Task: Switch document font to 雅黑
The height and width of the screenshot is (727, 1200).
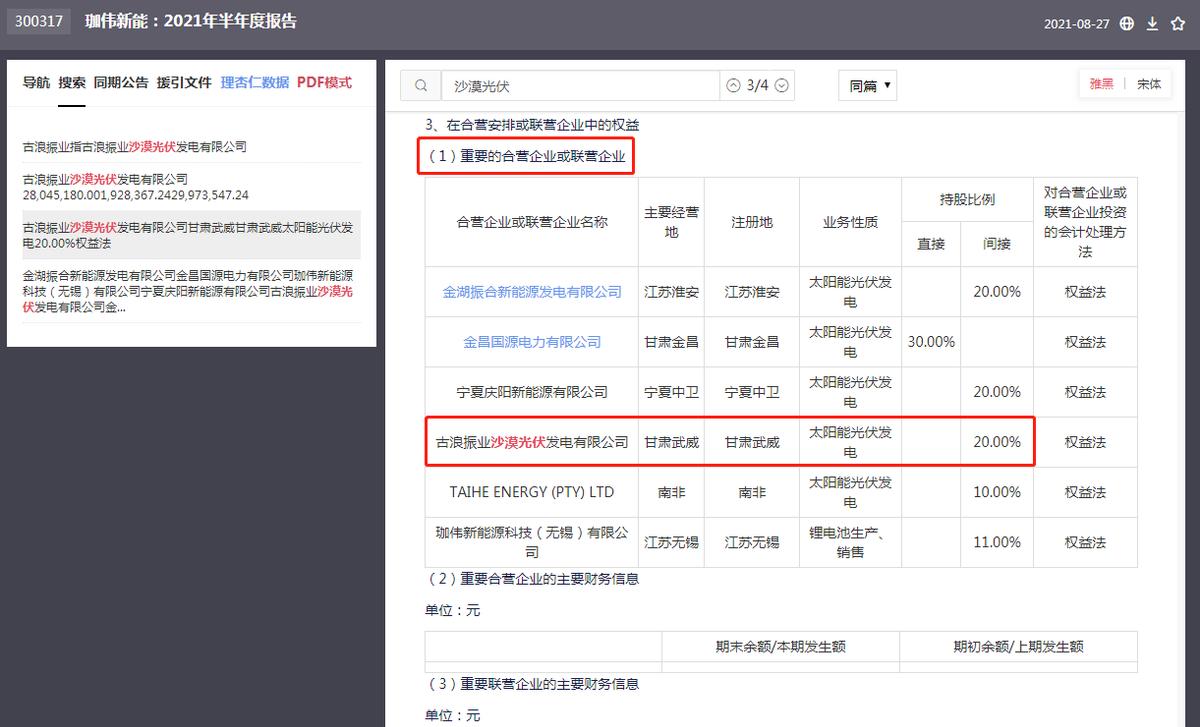Action: point(1100,83)
